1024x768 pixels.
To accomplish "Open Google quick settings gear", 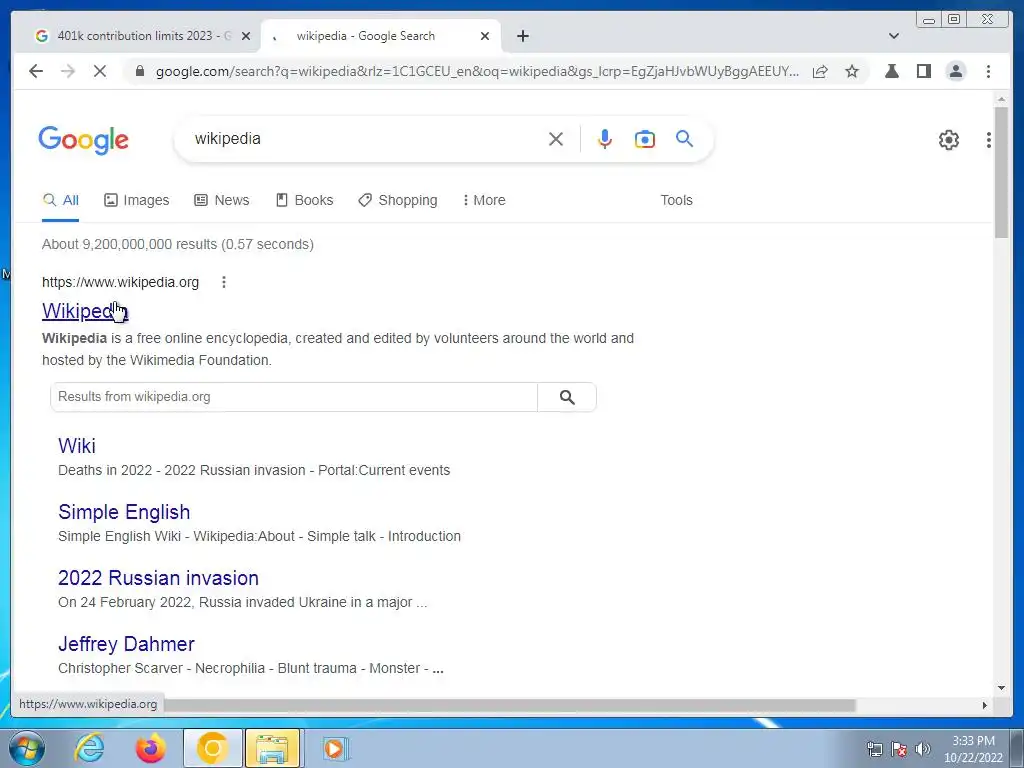I will point(948,140).
